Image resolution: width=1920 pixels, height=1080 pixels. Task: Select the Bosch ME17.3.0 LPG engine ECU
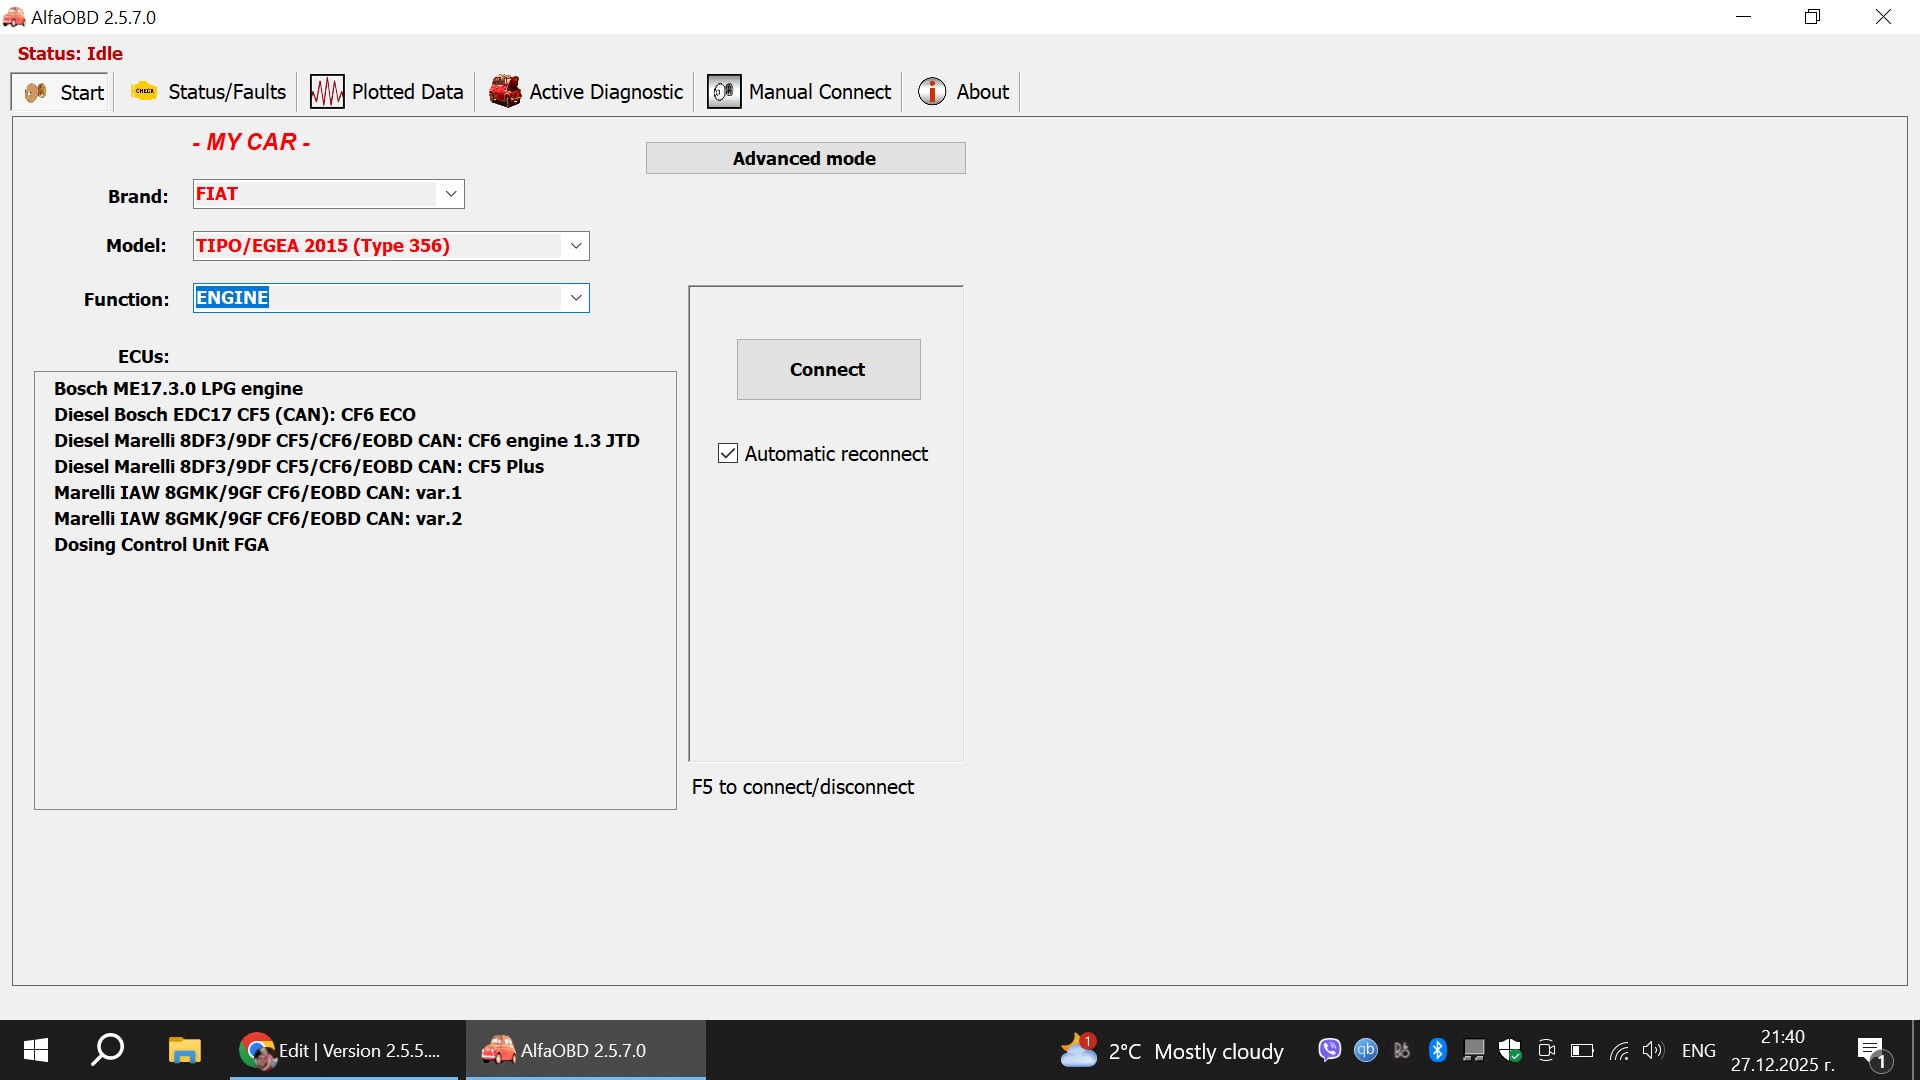pos(178,388)
